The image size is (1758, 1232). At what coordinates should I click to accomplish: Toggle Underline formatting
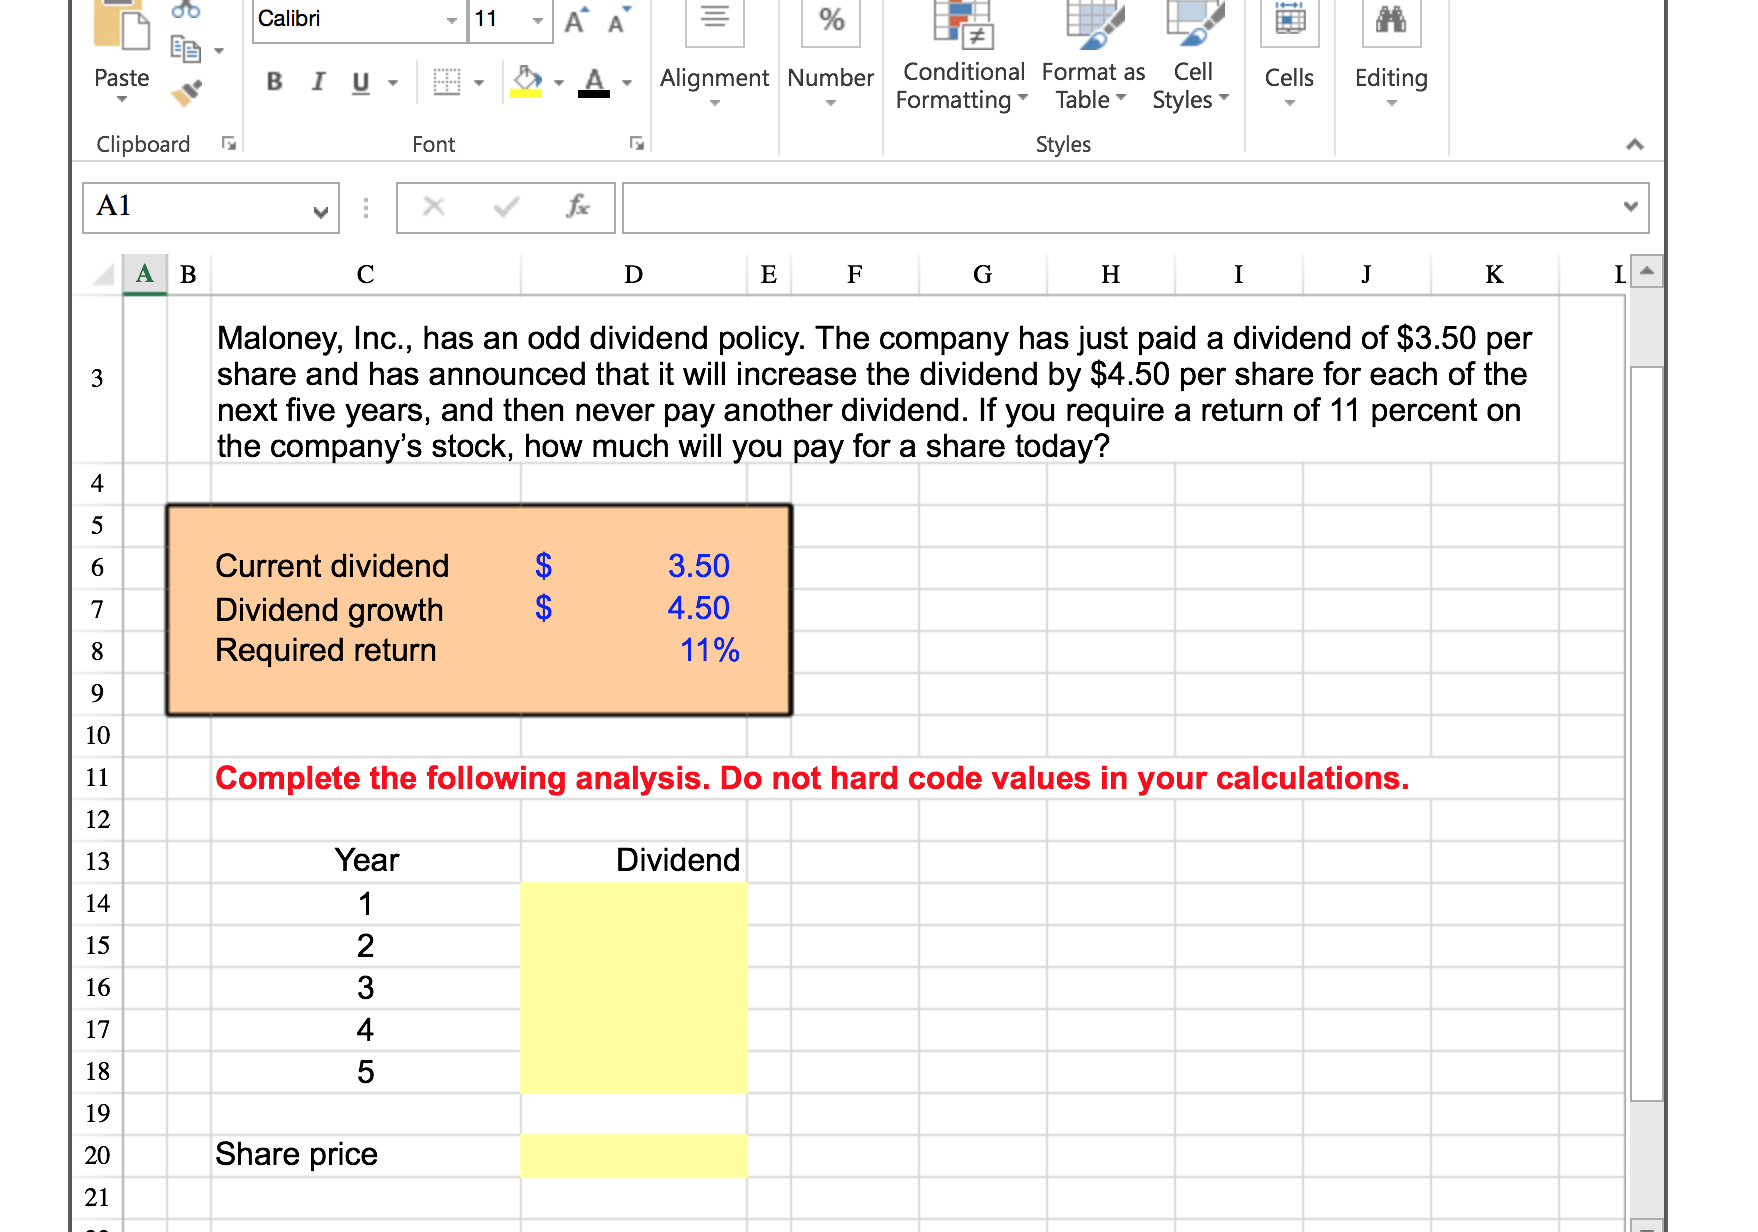click(x=361, y=82)
